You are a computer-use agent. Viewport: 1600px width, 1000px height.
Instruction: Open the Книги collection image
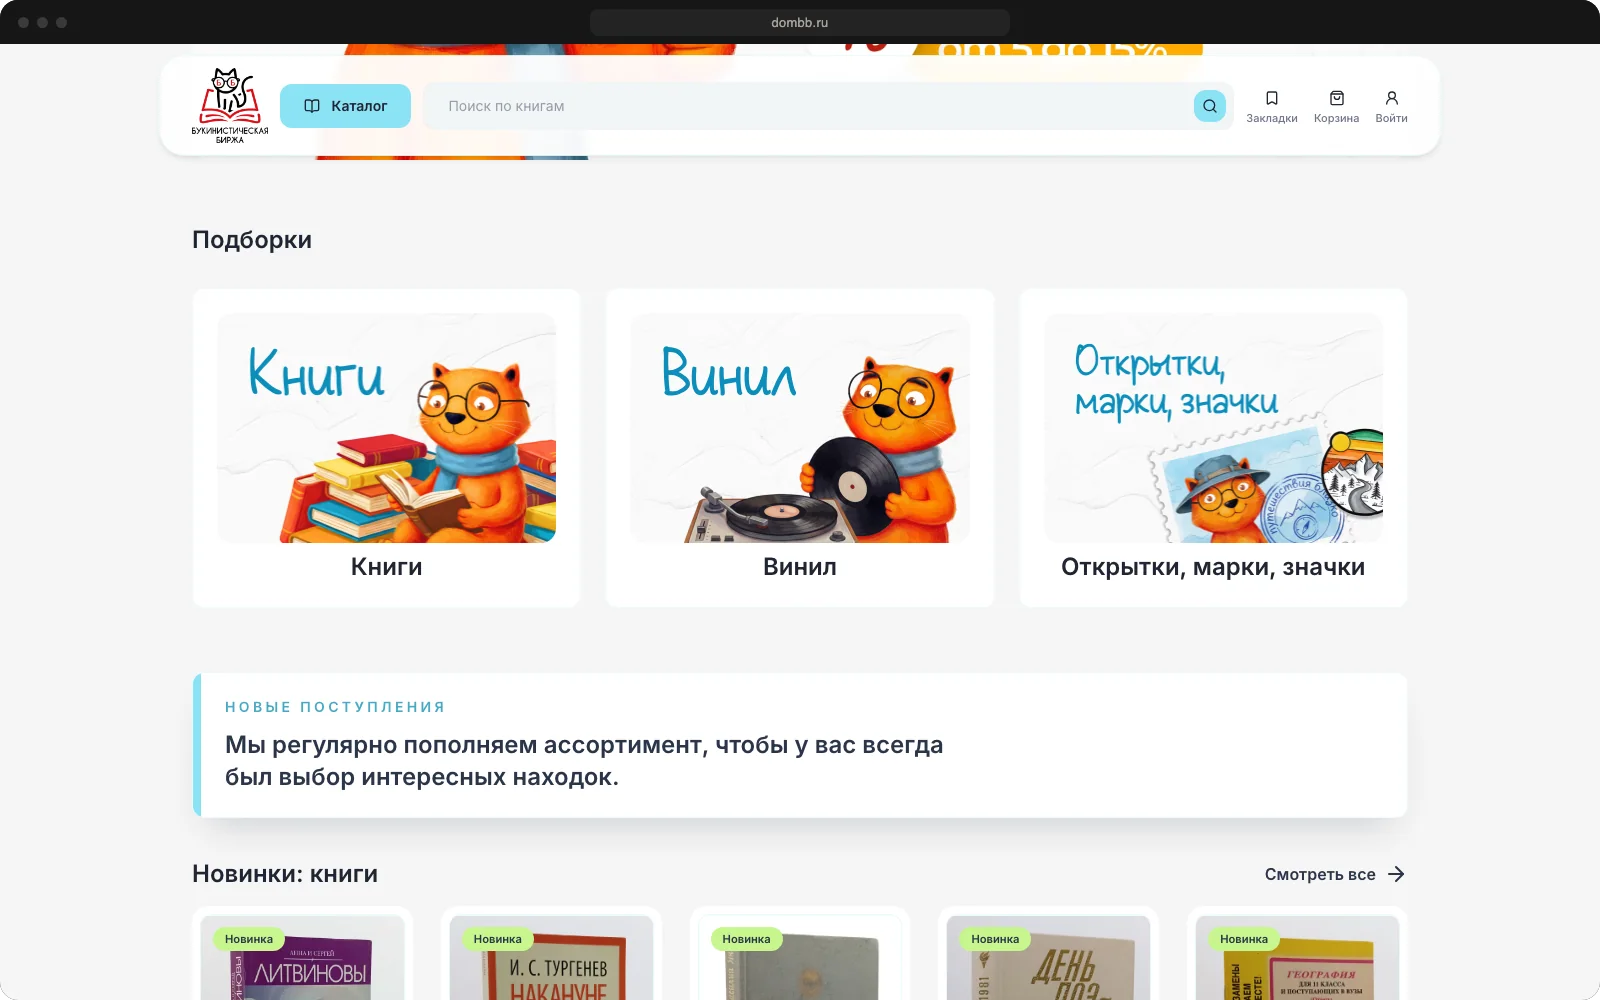pos(387,428)
